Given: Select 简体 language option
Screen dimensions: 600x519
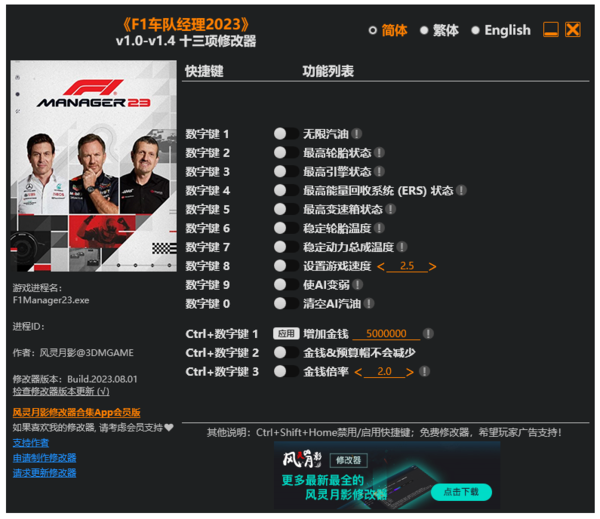Looking at the screenshot, I should click(x=388, y=30).
